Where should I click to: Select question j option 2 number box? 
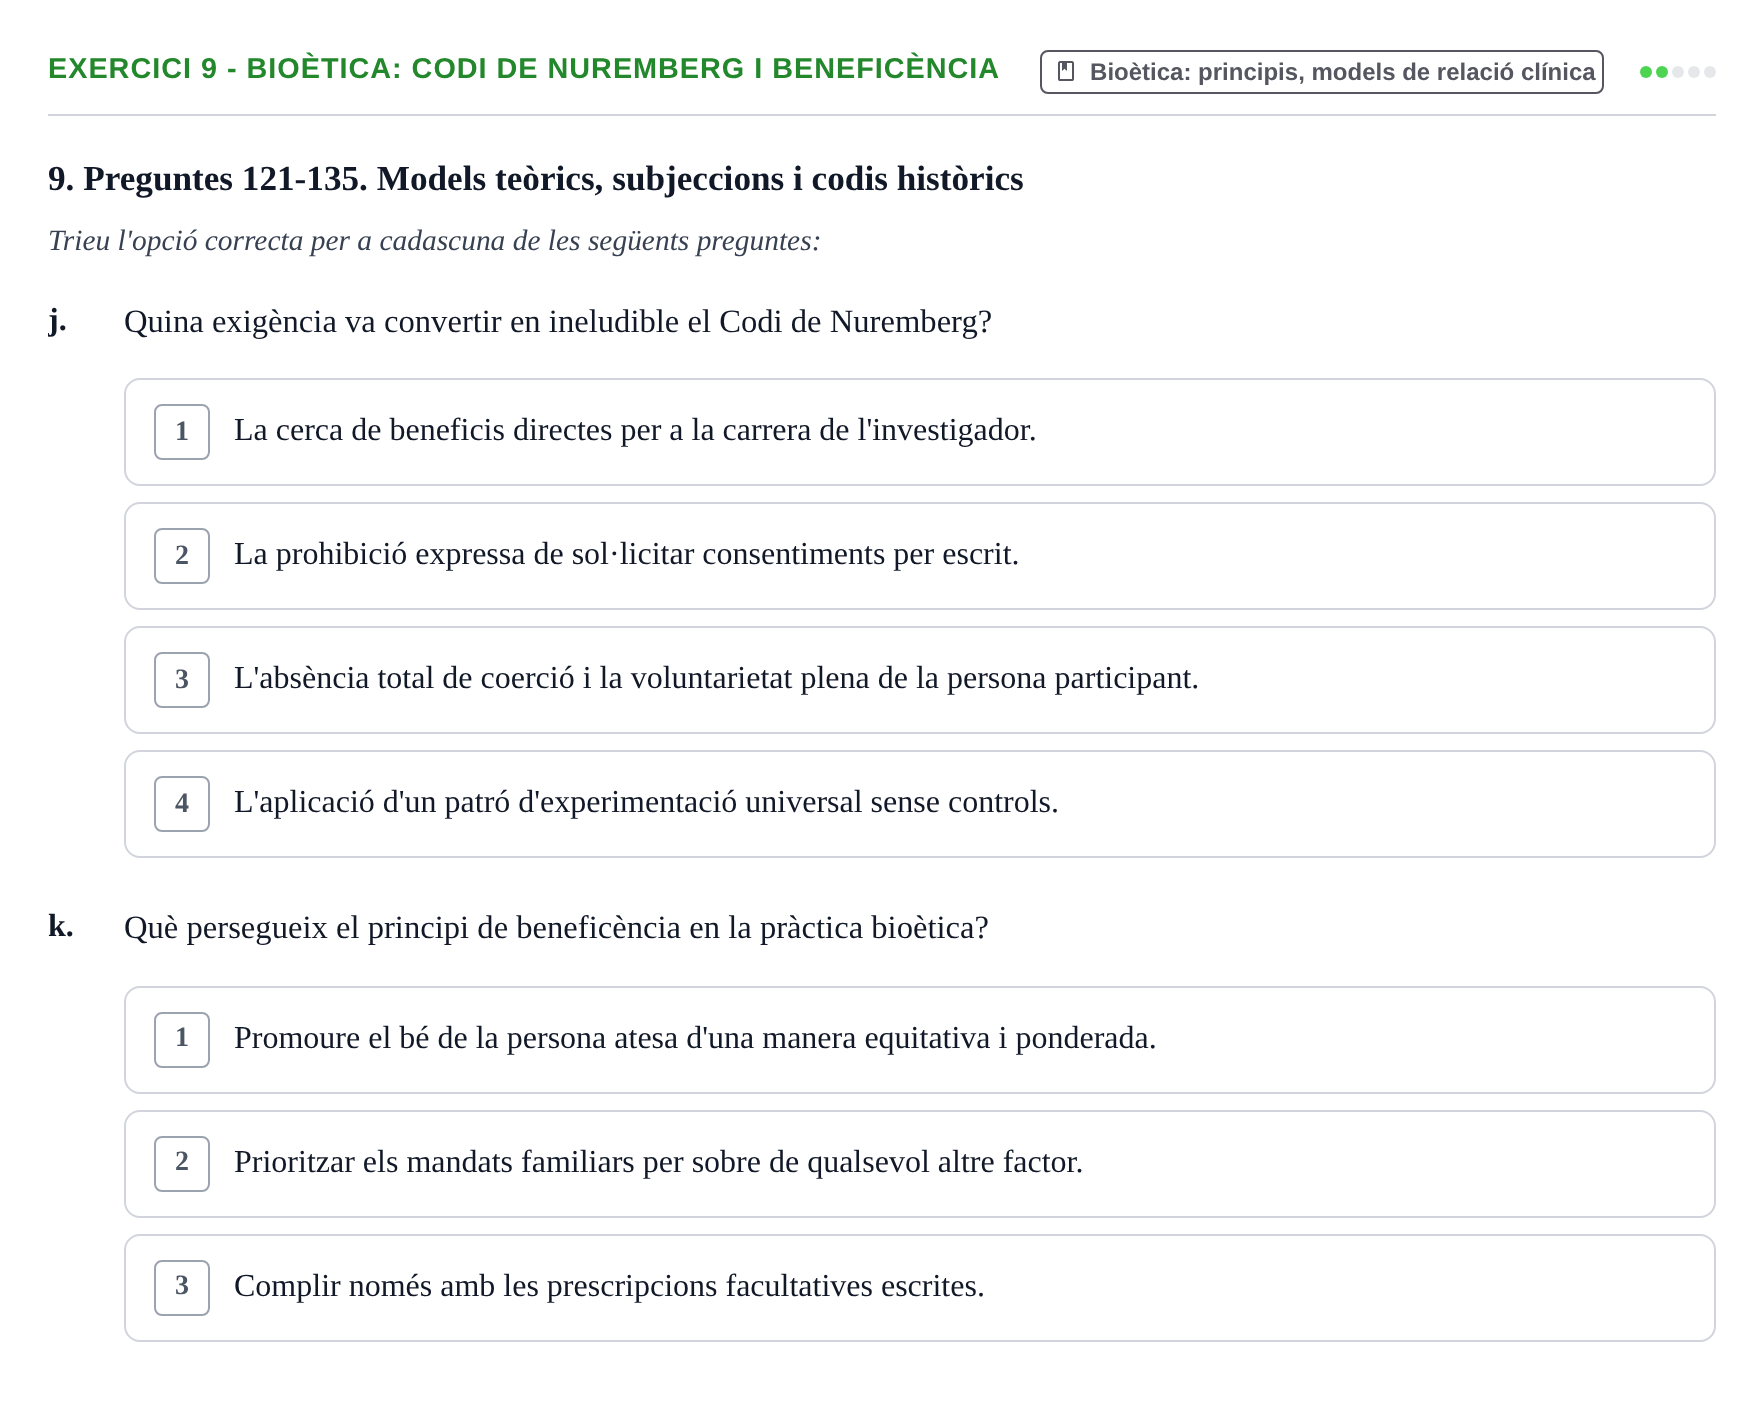[182, 556]
